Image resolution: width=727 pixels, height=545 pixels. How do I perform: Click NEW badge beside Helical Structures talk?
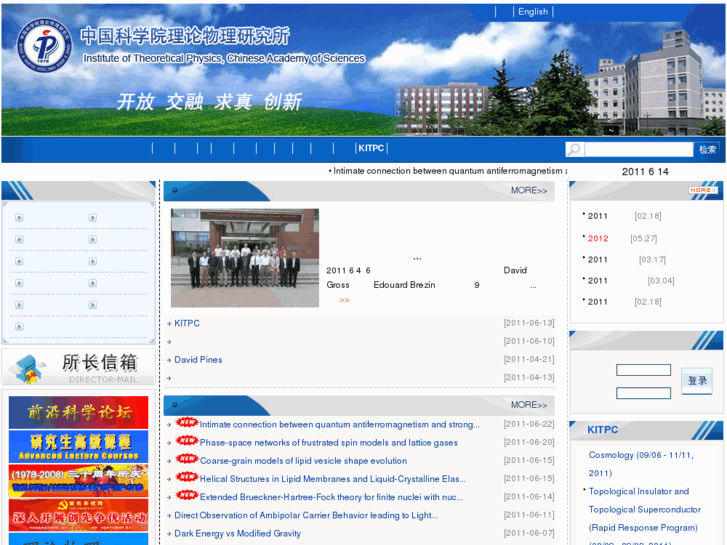pyautogui.click(x=187, y=477)
